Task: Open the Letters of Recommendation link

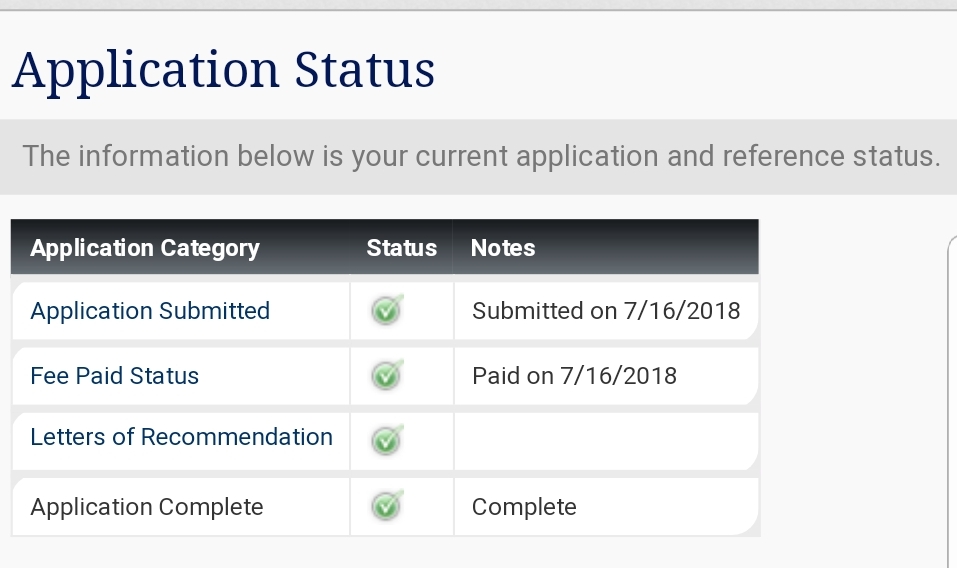Action: click(x=181, y=437)
